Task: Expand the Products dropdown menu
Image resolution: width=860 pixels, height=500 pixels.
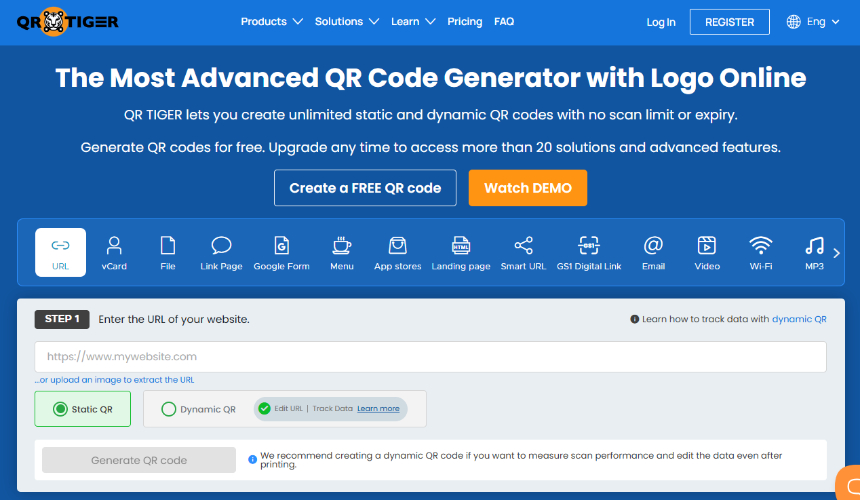Action: click(271, 21)
